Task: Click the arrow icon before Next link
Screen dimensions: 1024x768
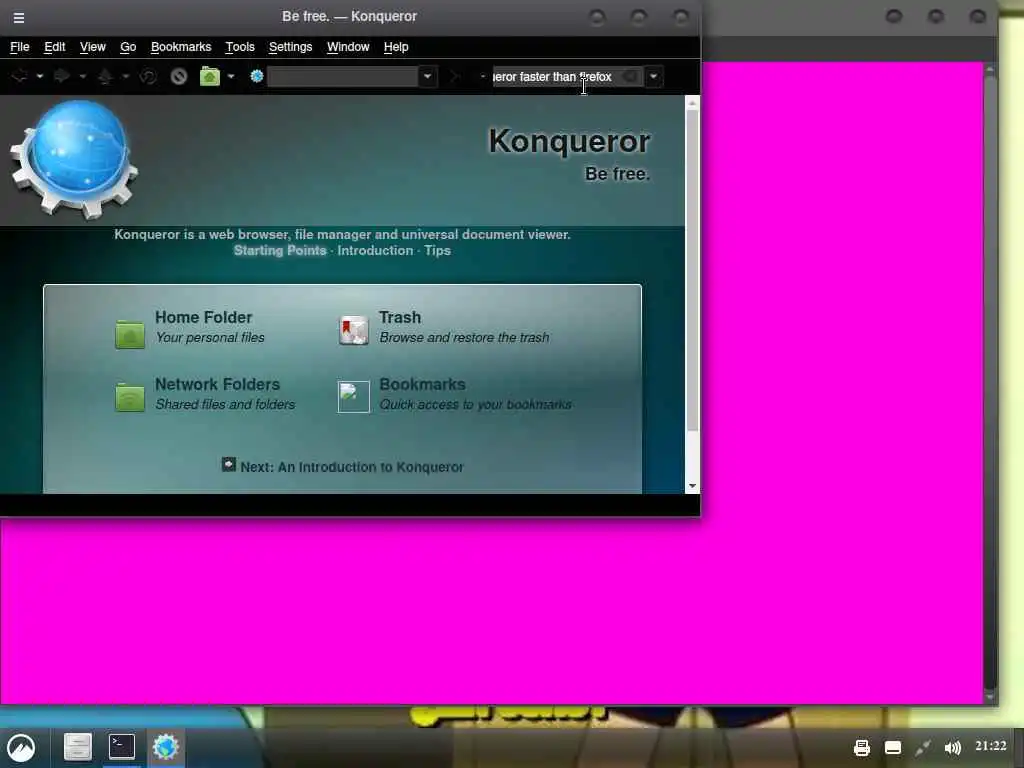Action: pos(229,464)
